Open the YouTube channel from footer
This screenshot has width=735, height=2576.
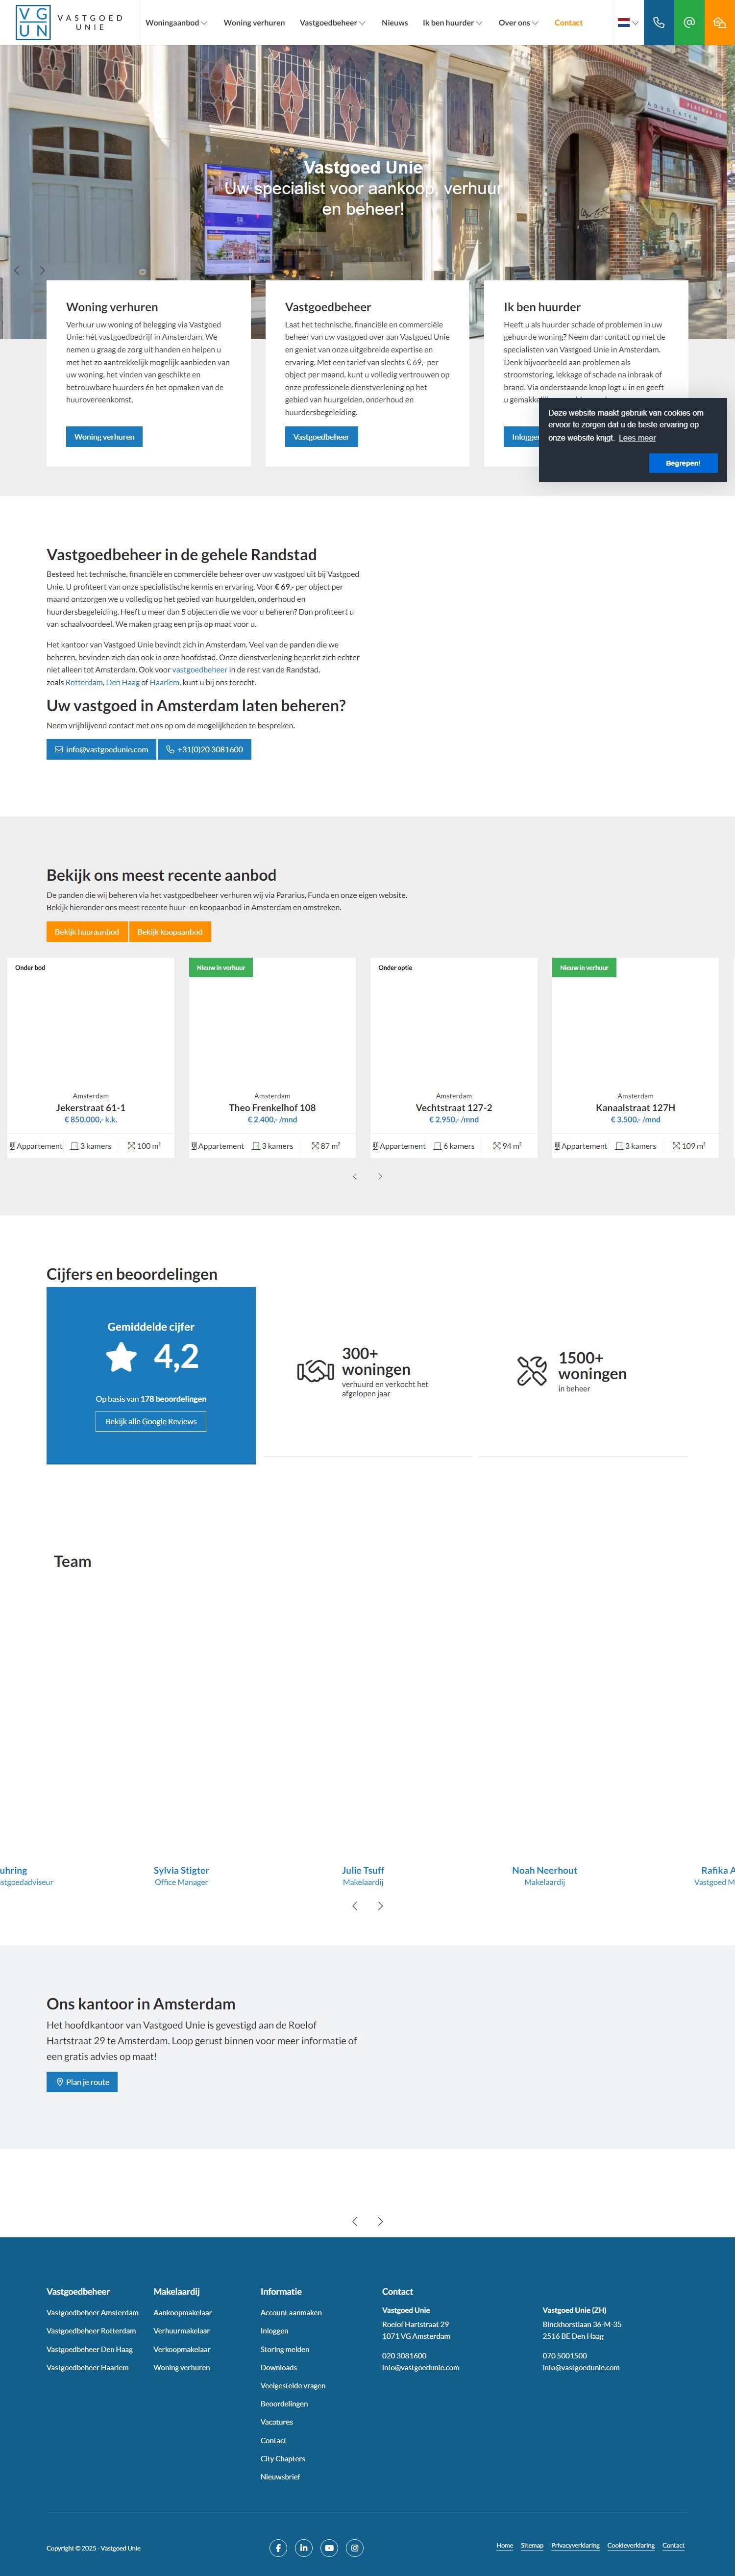click(x=329, y=2547)
